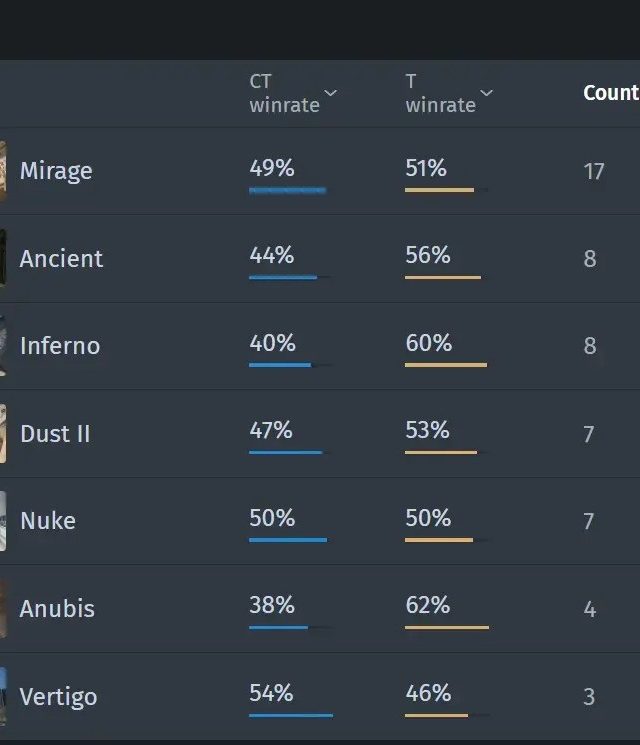Click Nuke's 50% CT winrate value

[x=272, y=518]
